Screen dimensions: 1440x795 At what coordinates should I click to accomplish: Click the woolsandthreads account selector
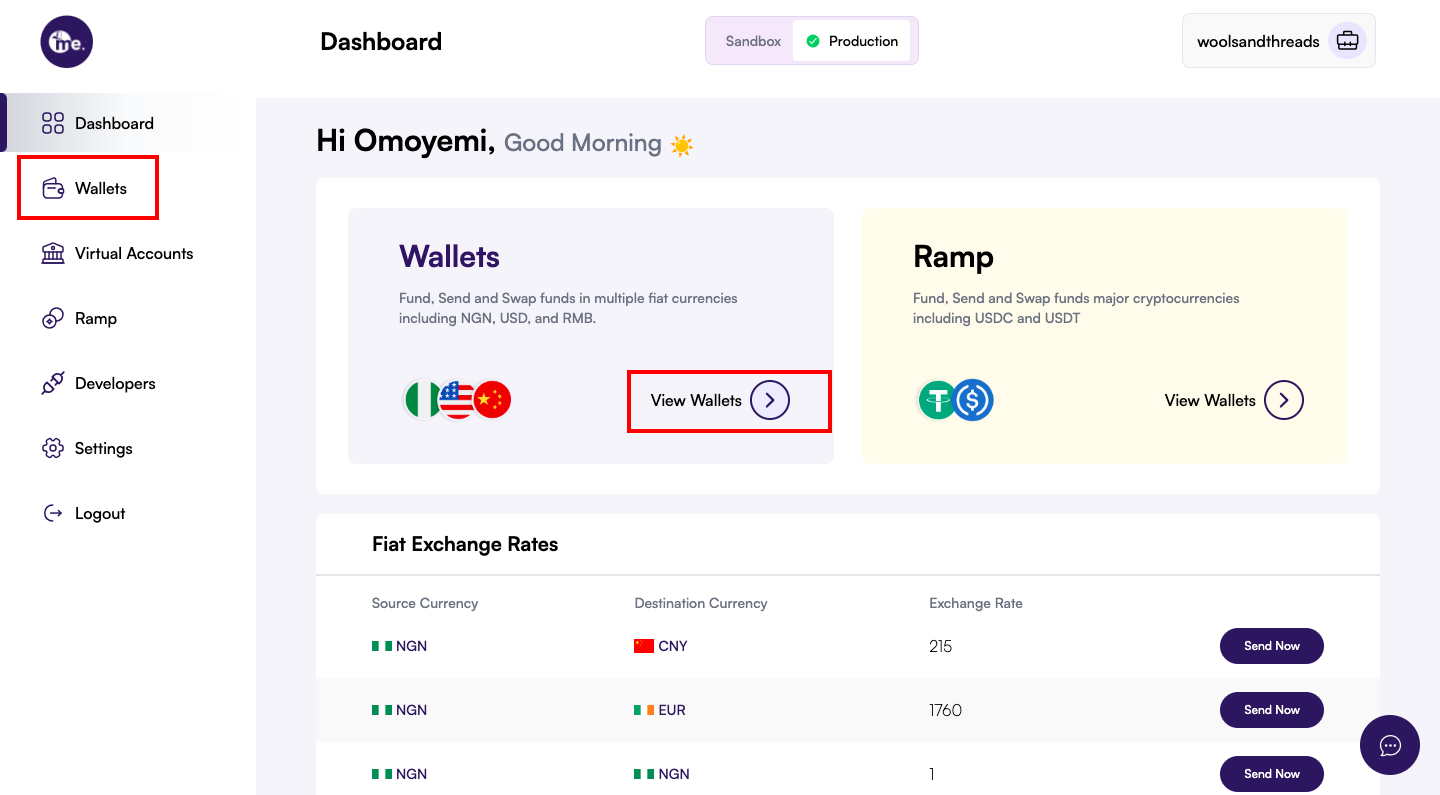(x=1259, y=40)
